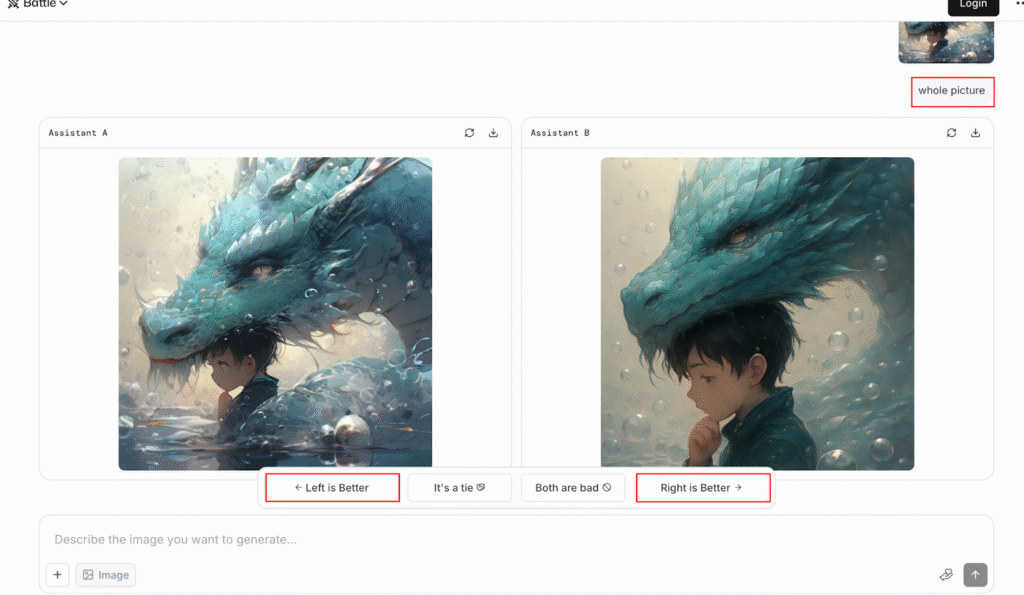
Task: Open the three-dot menu beside Login
Action: pyautogui.click(x=1018, y=5)
